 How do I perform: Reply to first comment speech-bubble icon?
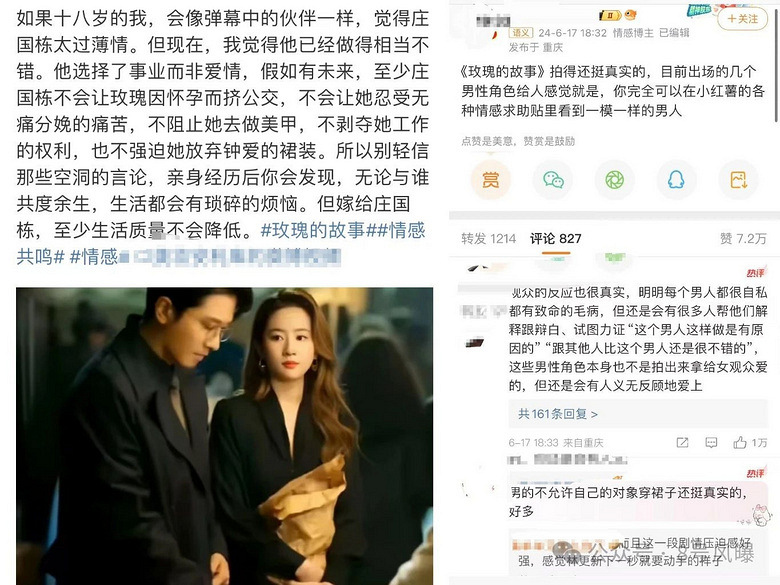click(711, 442)
